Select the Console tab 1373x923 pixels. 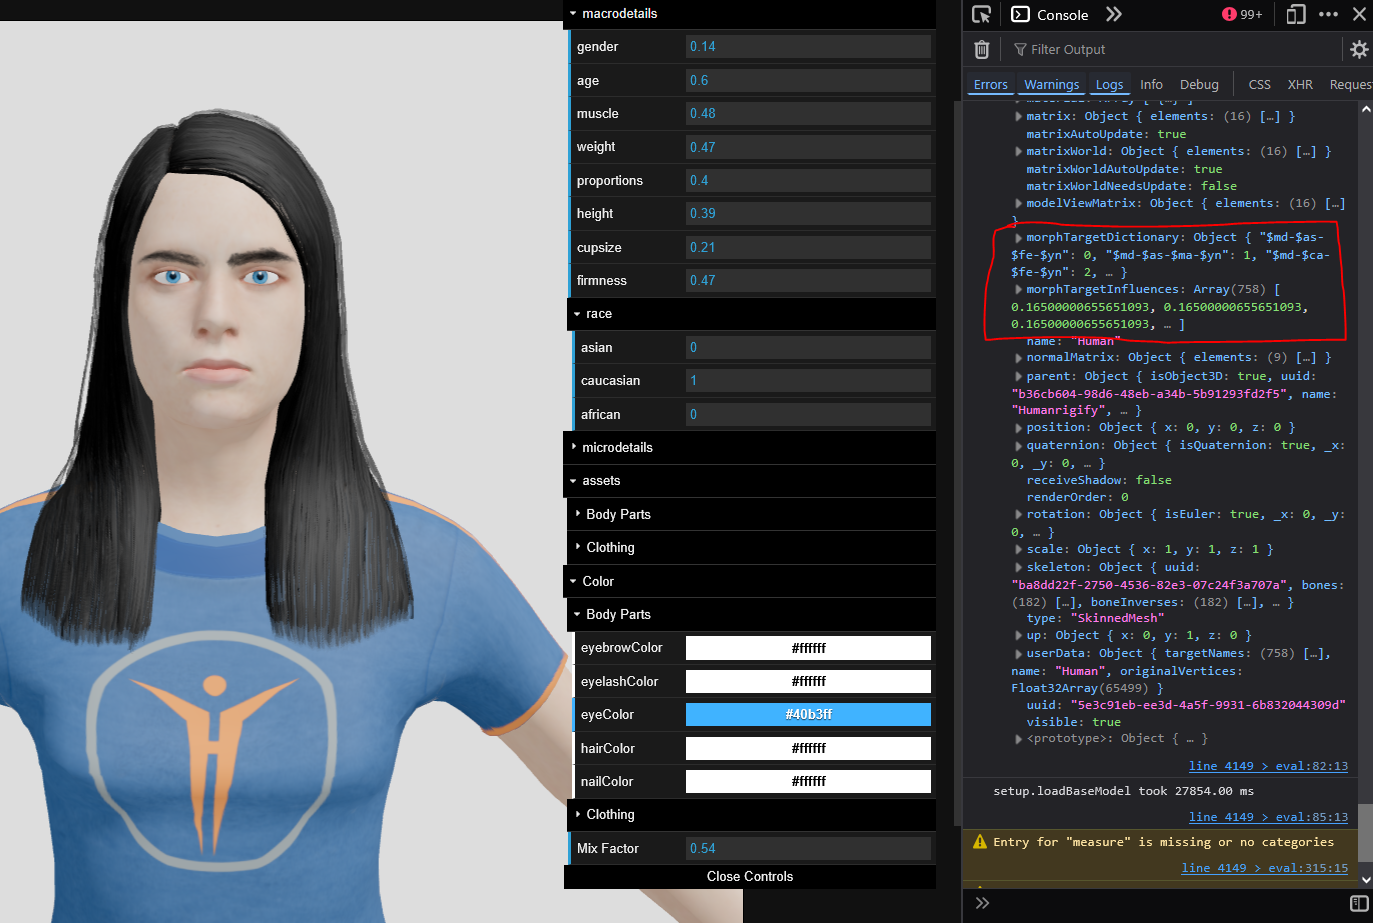pos(1050,14)
